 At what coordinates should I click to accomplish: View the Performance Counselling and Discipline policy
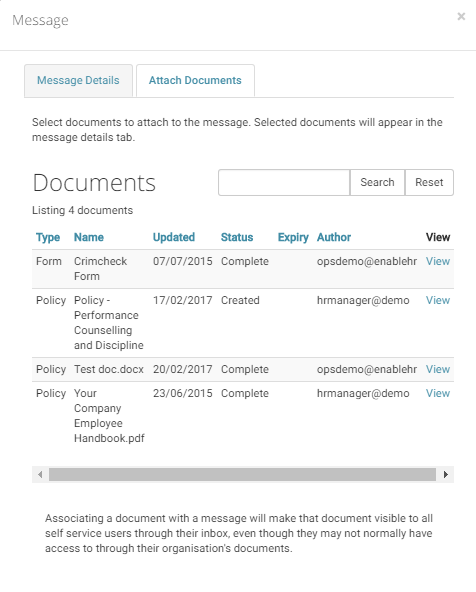[x=437, y=300]
